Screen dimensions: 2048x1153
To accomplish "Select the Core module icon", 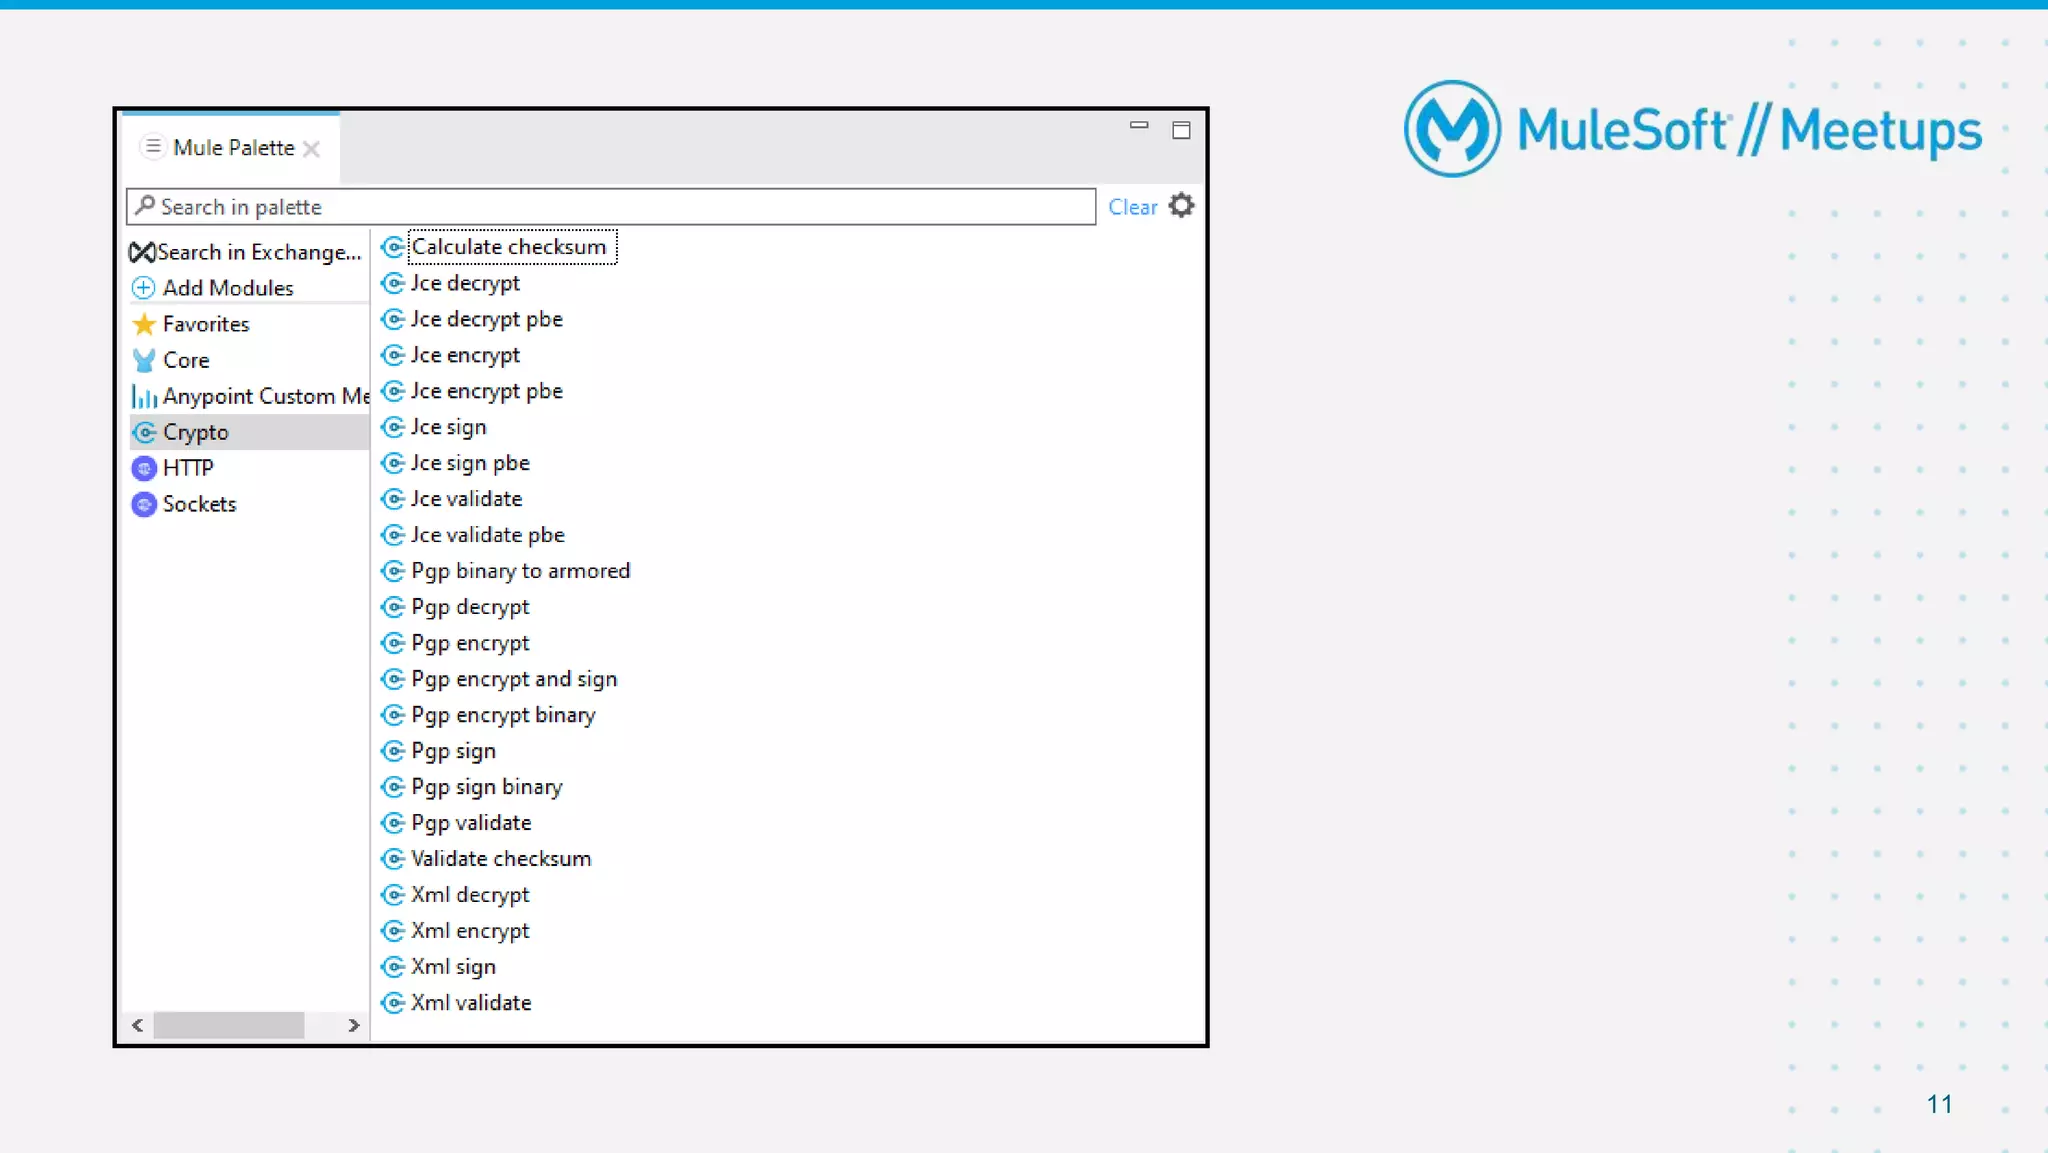I will coord(144,360).
